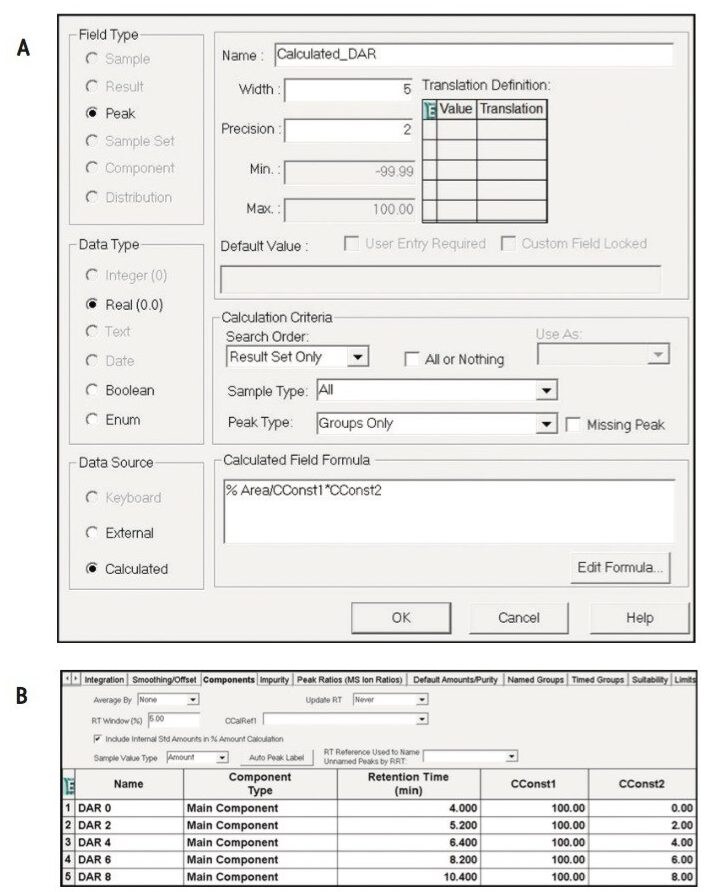
Task: Check the Missing Peak option
Action: click(x=573, y=424)
